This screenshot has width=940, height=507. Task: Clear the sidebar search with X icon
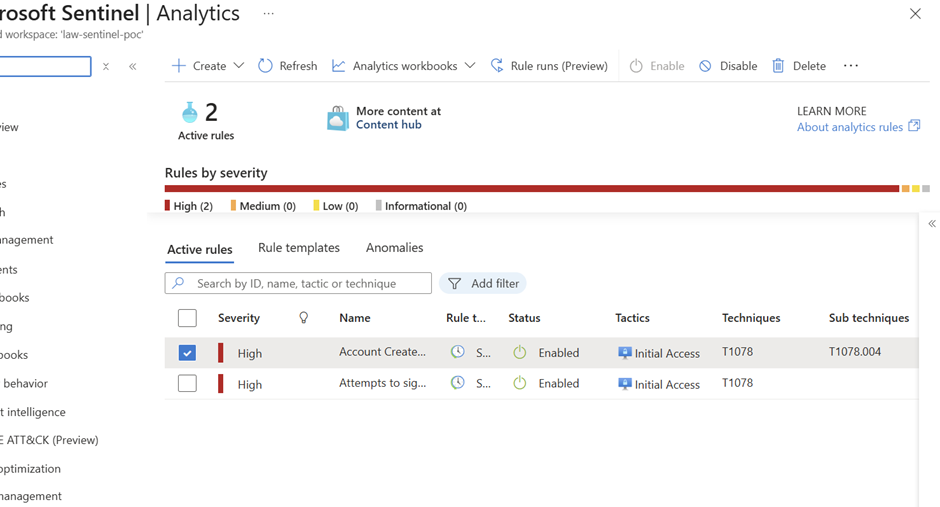(106, 67)
